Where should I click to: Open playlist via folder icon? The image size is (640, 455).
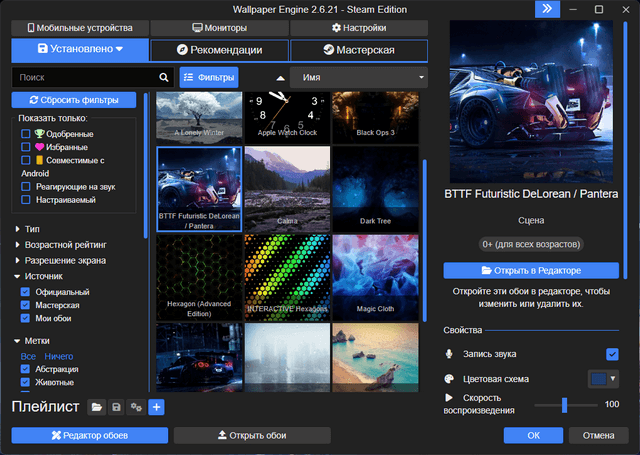[97, 407]
